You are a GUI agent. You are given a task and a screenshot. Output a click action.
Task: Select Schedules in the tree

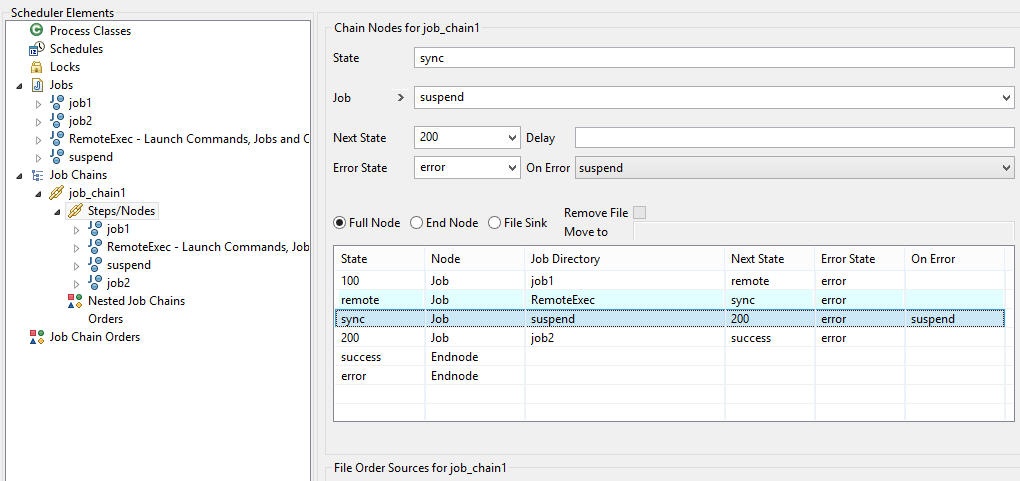76,49
